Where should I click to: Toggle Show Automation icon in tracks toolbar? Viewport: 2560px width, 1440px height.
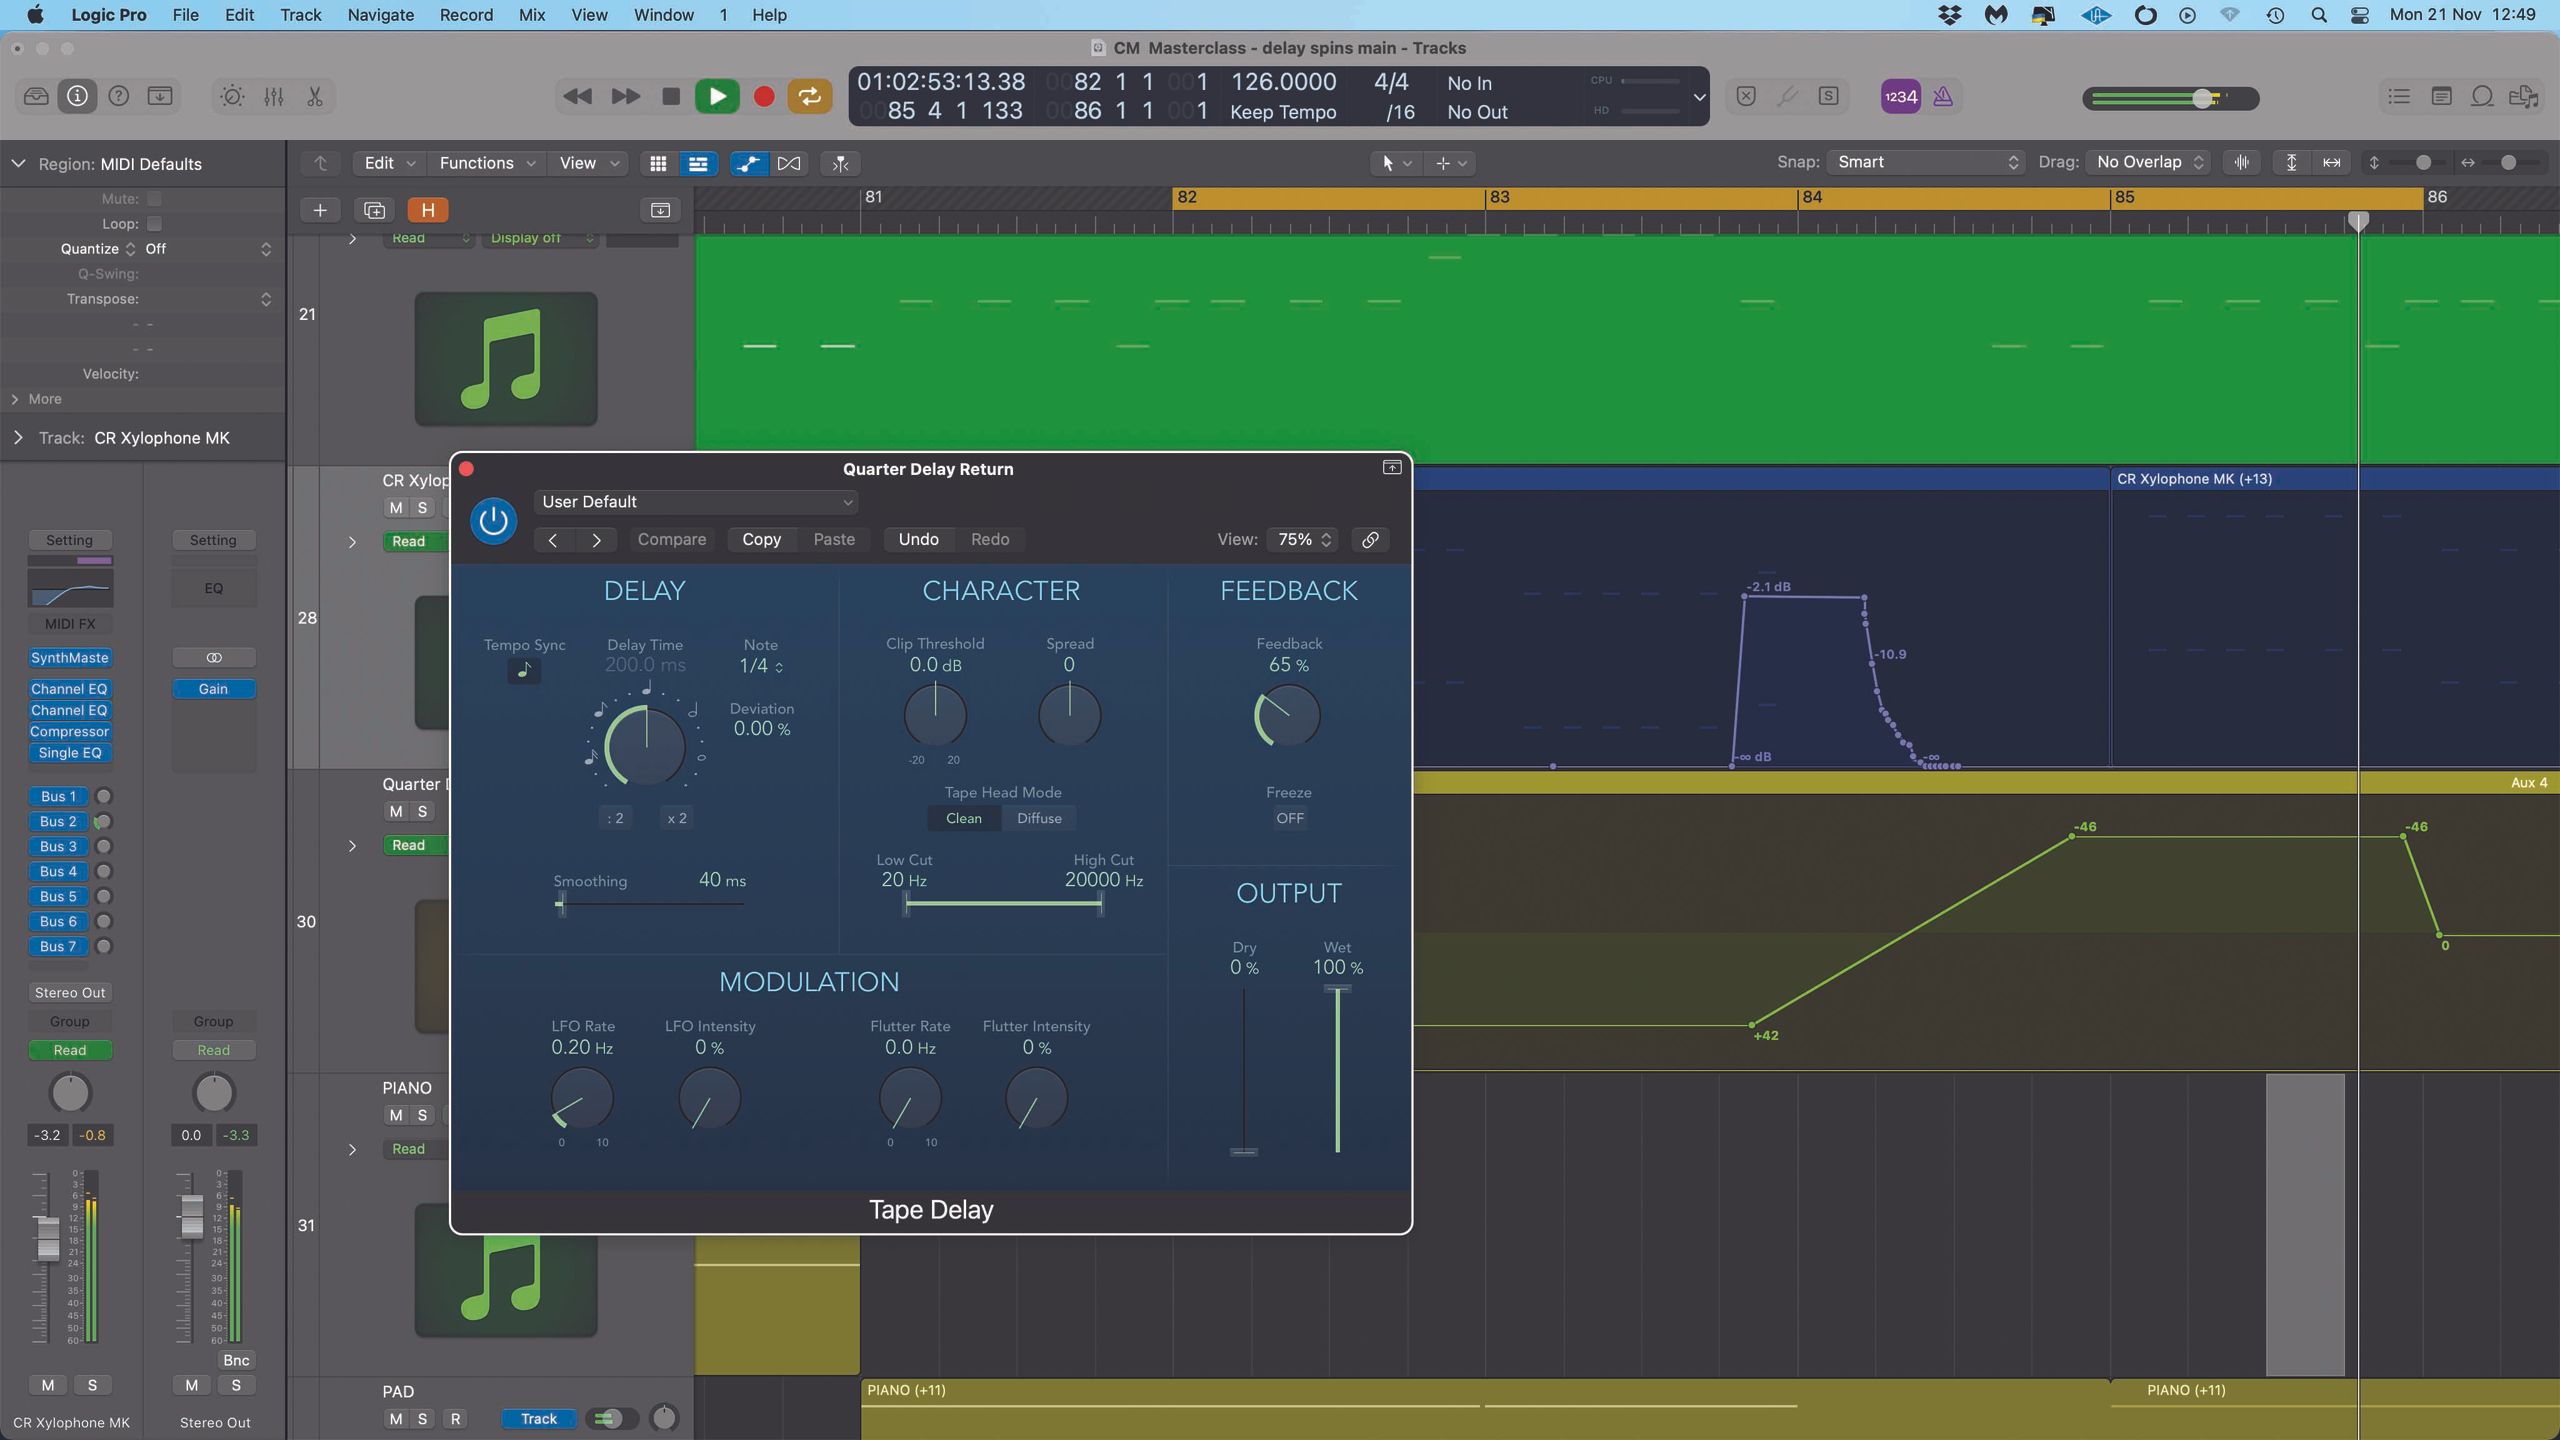tap(747, 163)
